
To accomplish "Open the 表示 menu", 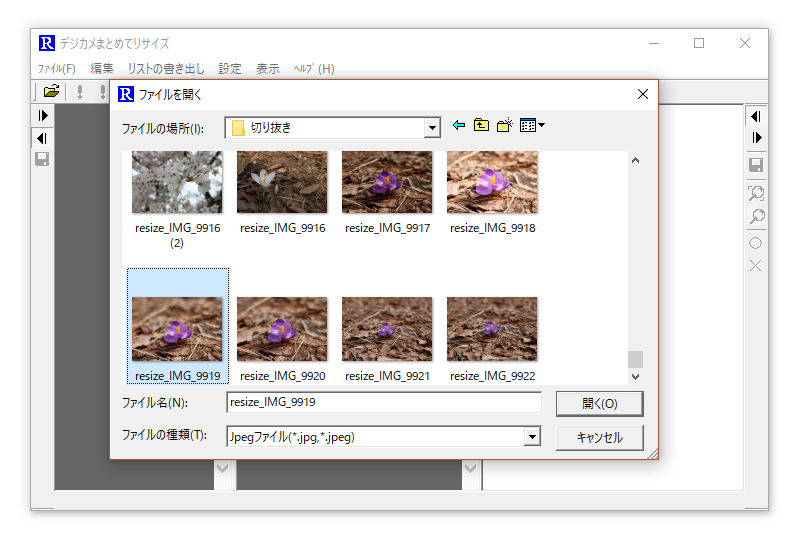I will pyautogui.click(x=267, y=69).
